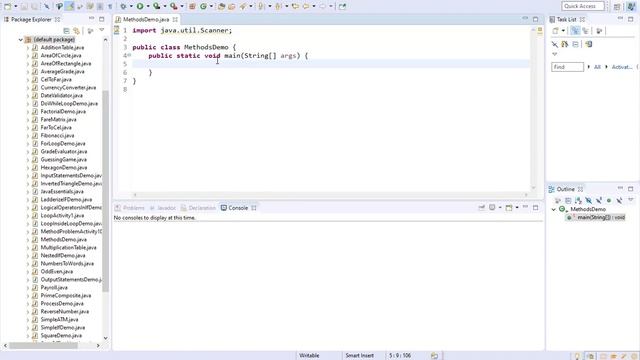Screen dimensions: 640x360
Task: Click the New file toolbar icon
Action: click(7, 6)
